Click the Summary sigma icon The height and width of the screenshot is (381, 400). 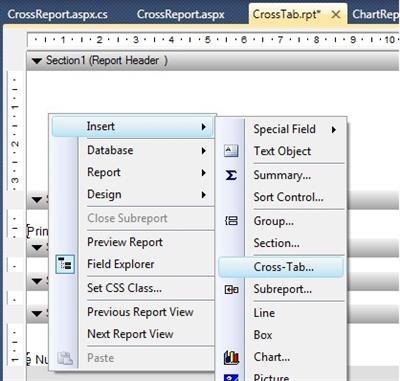(231, 175)
